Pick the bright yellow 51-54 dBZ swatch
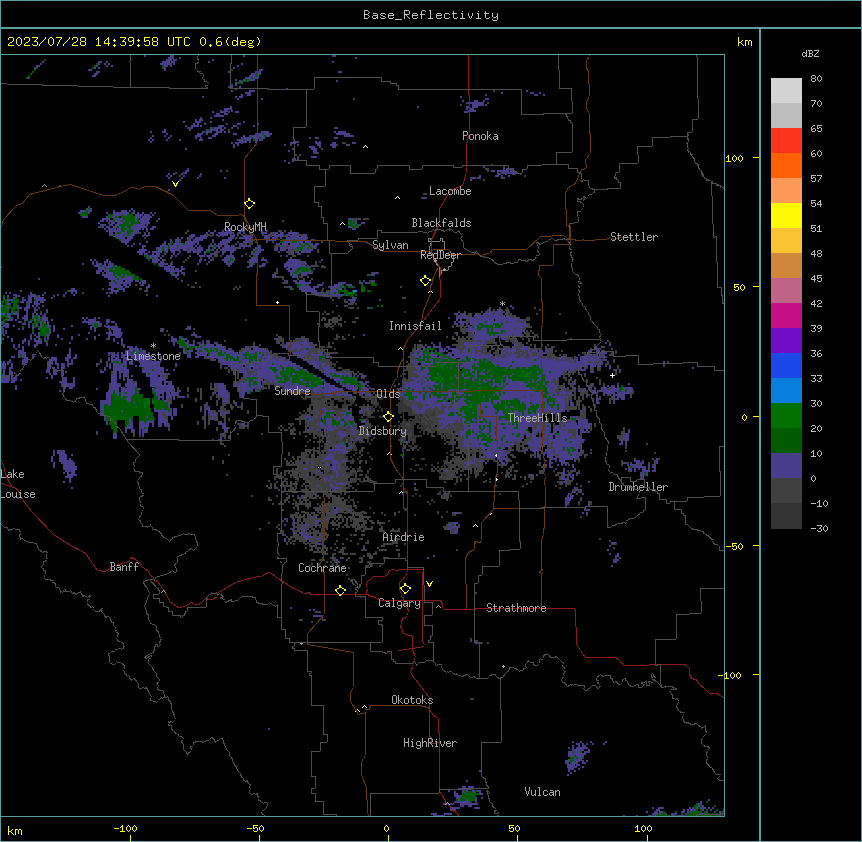862x842 pixels. coord(786,215)
